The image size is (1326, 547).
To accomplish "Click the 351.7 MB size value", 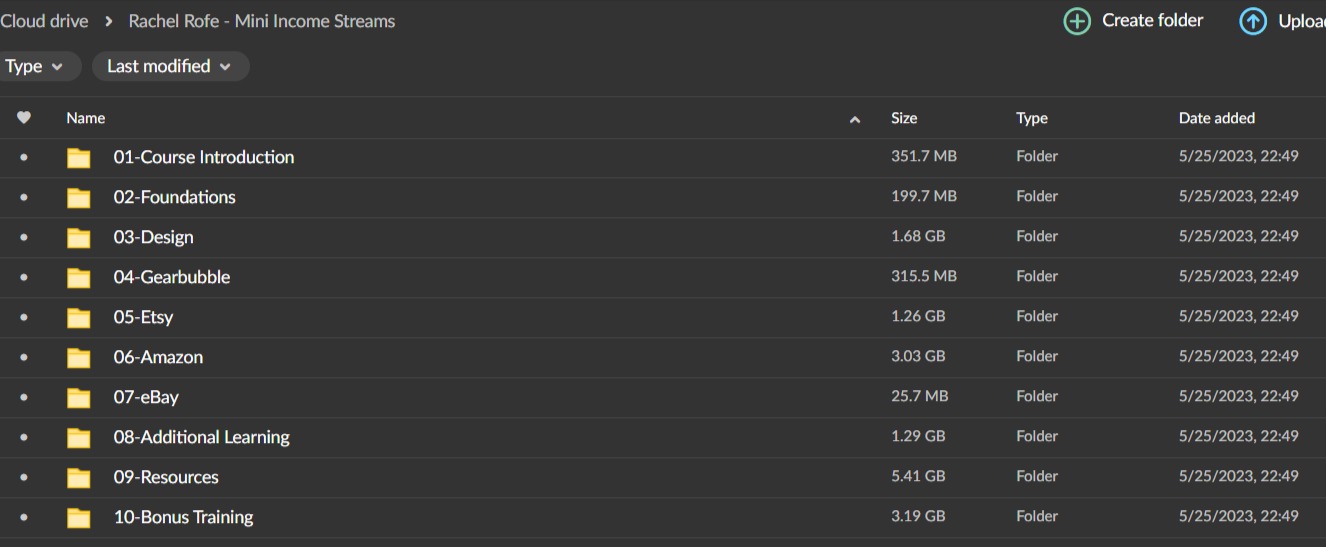I will pyautogui.click(x=924, y=156).
